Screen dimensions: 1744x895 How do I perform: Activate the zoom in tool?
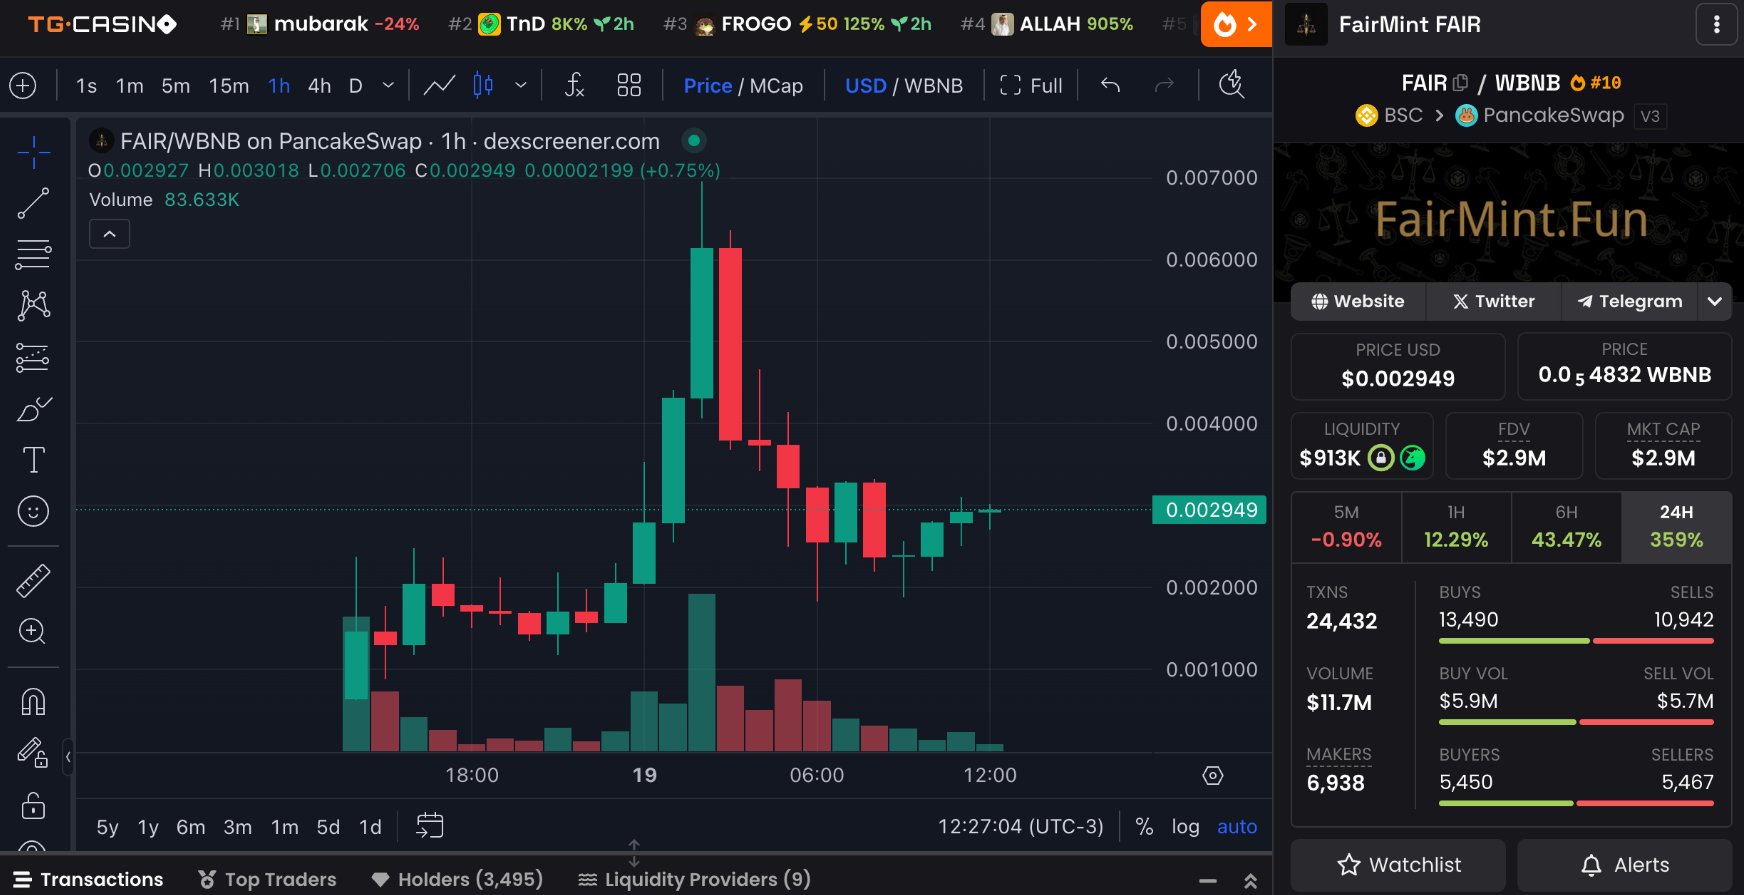pos(33,631)
